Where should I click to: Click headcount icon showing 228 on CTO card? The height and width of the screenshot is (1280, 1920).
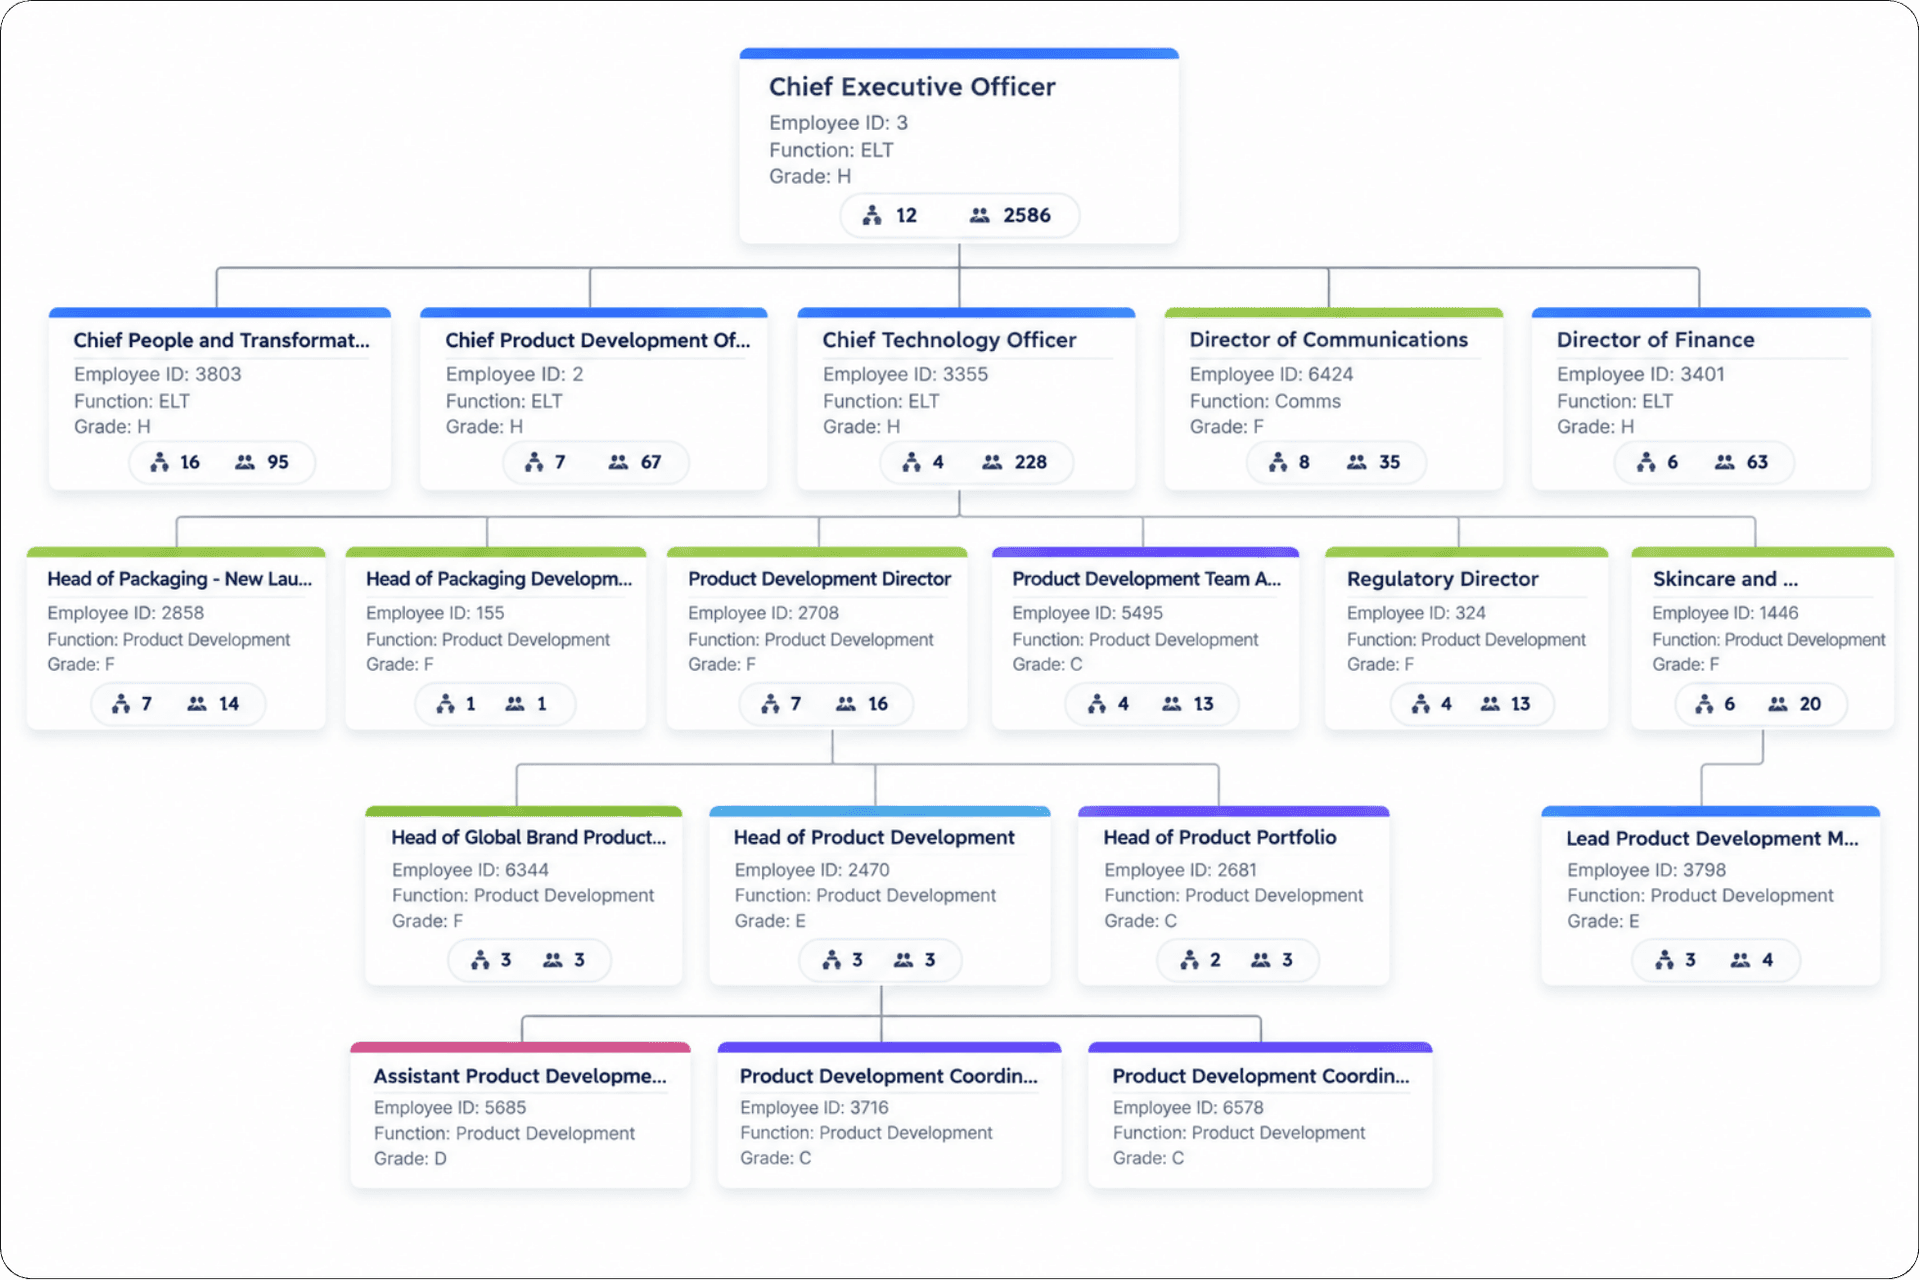tap(992, 462)
